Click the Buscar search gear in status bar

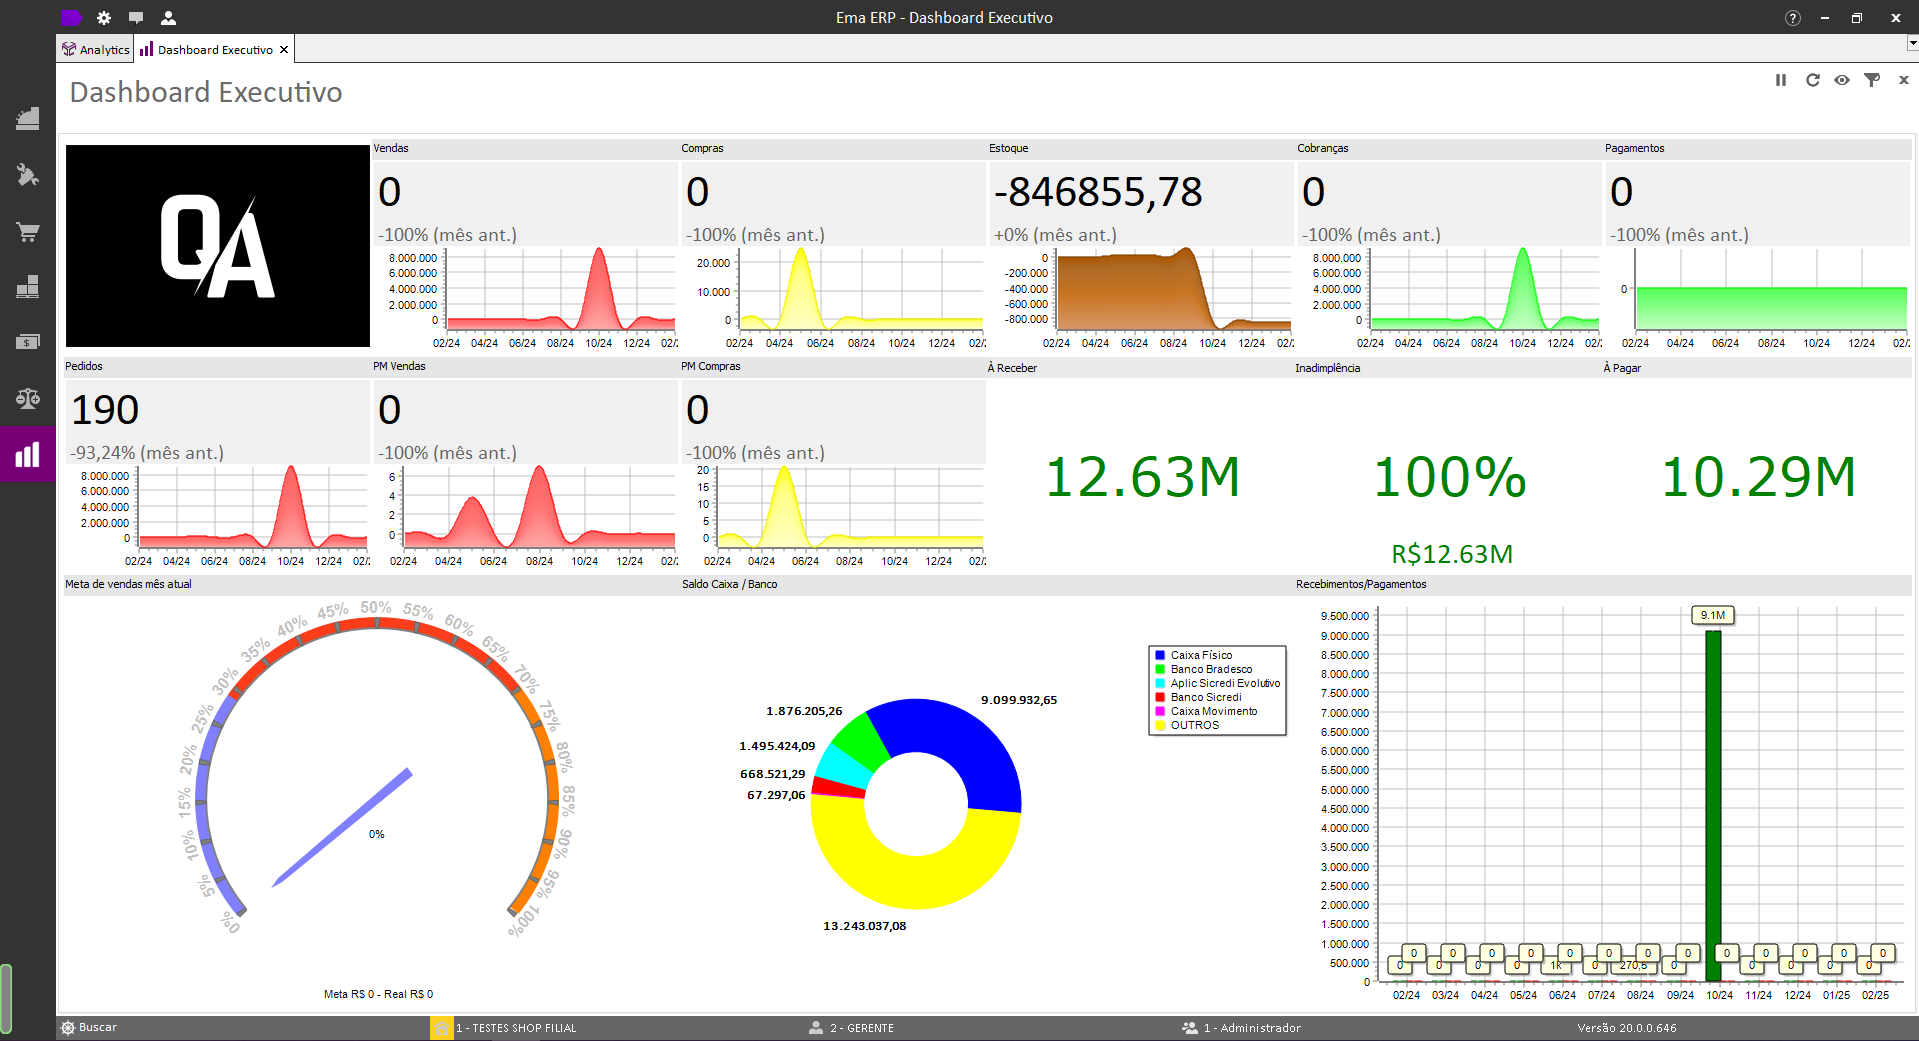click(68, 1028)
